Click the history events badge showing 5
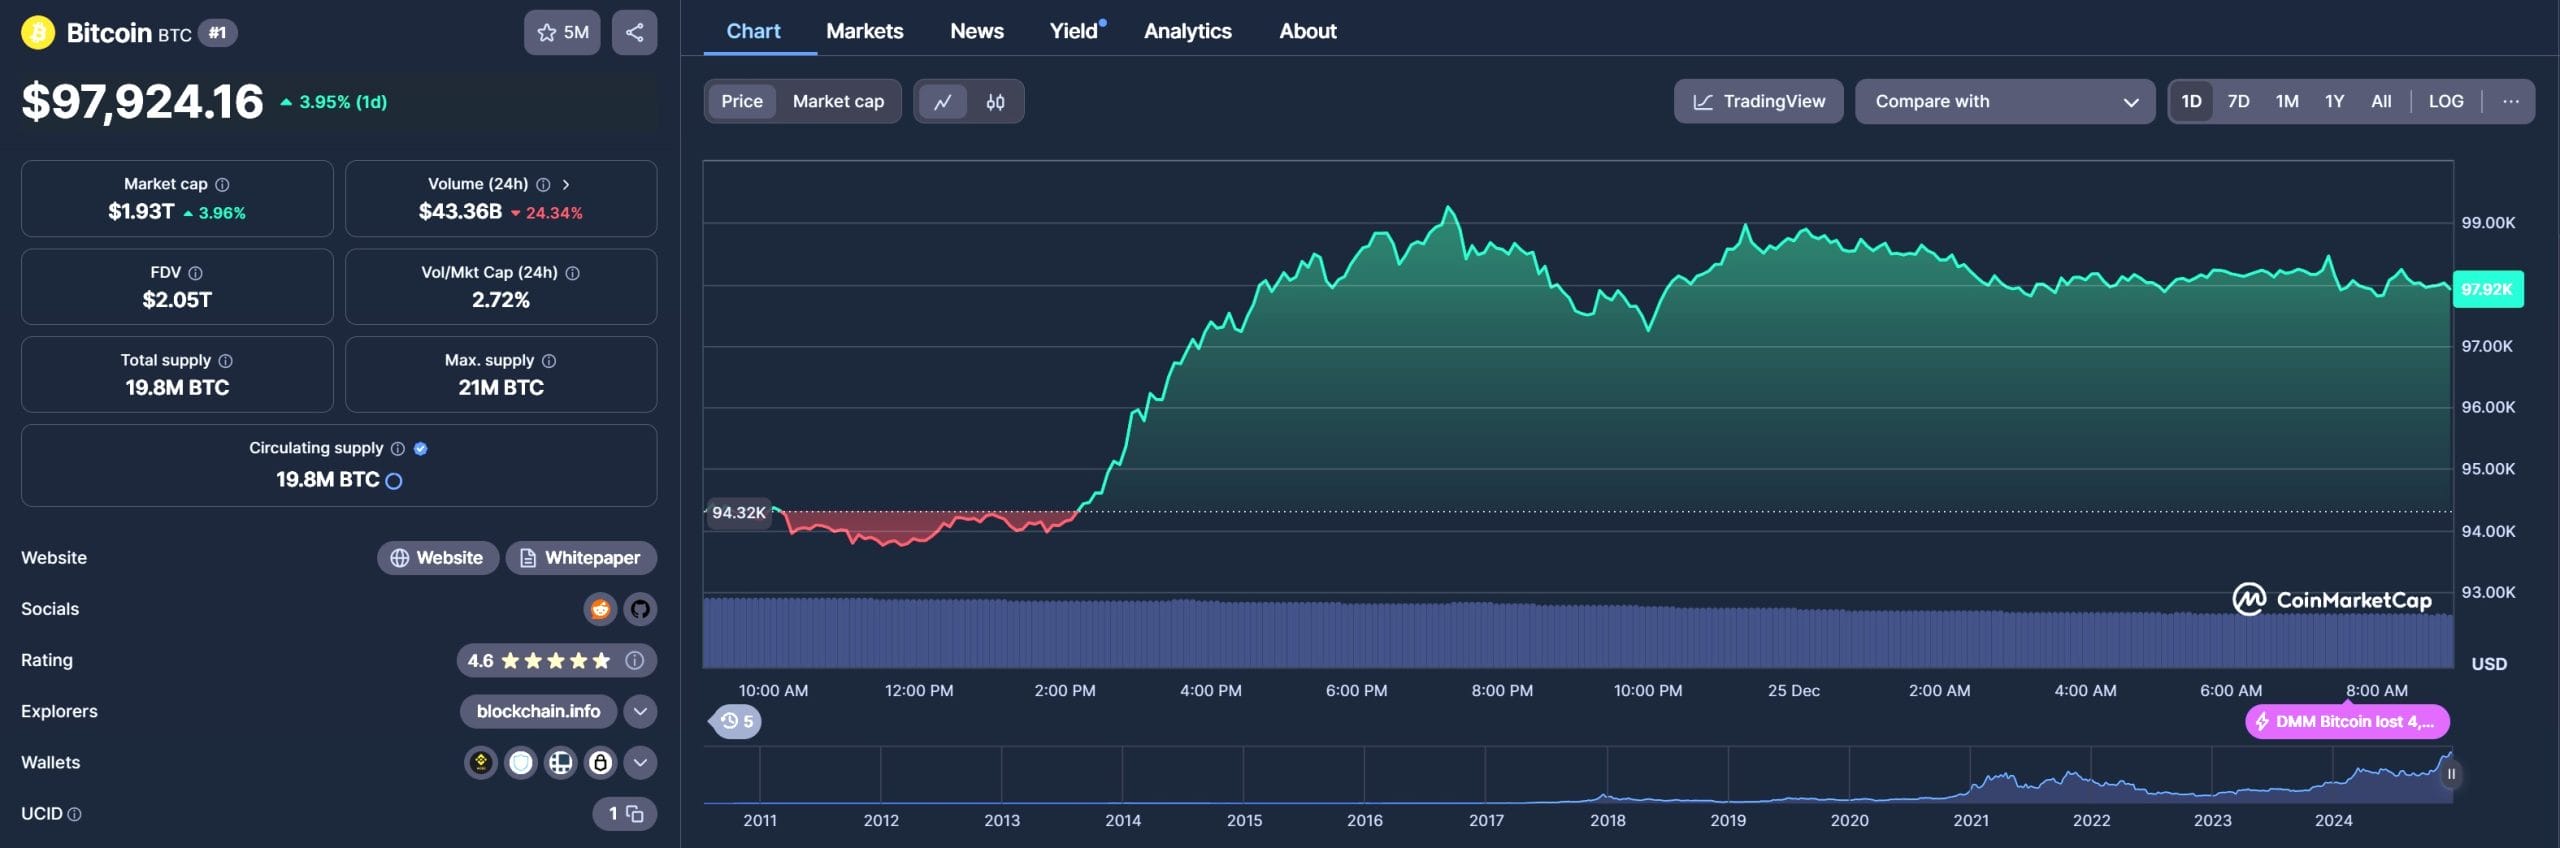2560x848 pixels. click(x=736, y=721)
